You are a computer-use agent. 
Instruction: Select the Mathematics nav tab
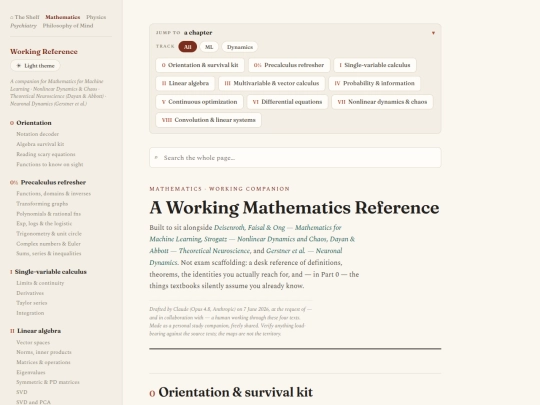tap(63, 17)
